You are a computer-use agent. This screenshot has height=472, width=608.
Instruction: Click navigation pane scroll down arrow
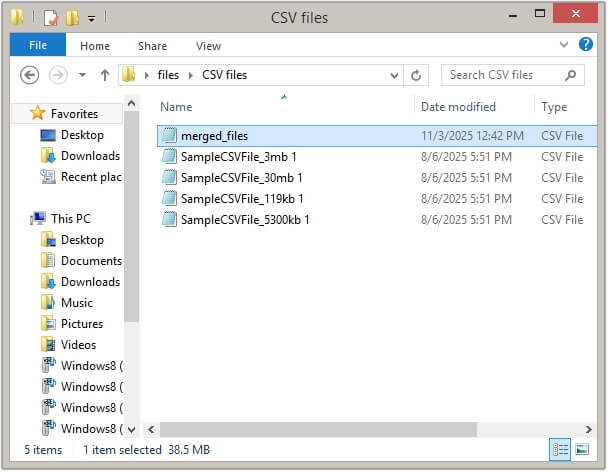(x=131, y=429)
